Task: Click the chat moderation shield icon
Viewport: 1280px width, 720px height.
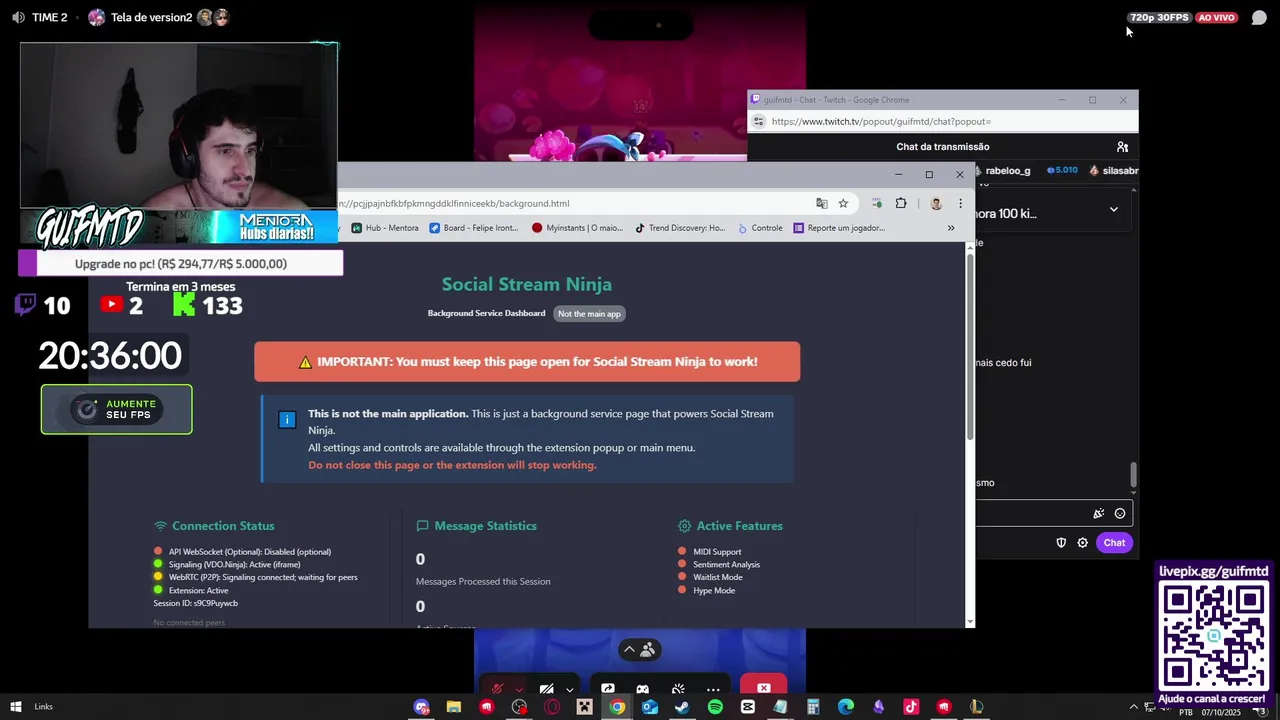Action: click(1061, 543)
